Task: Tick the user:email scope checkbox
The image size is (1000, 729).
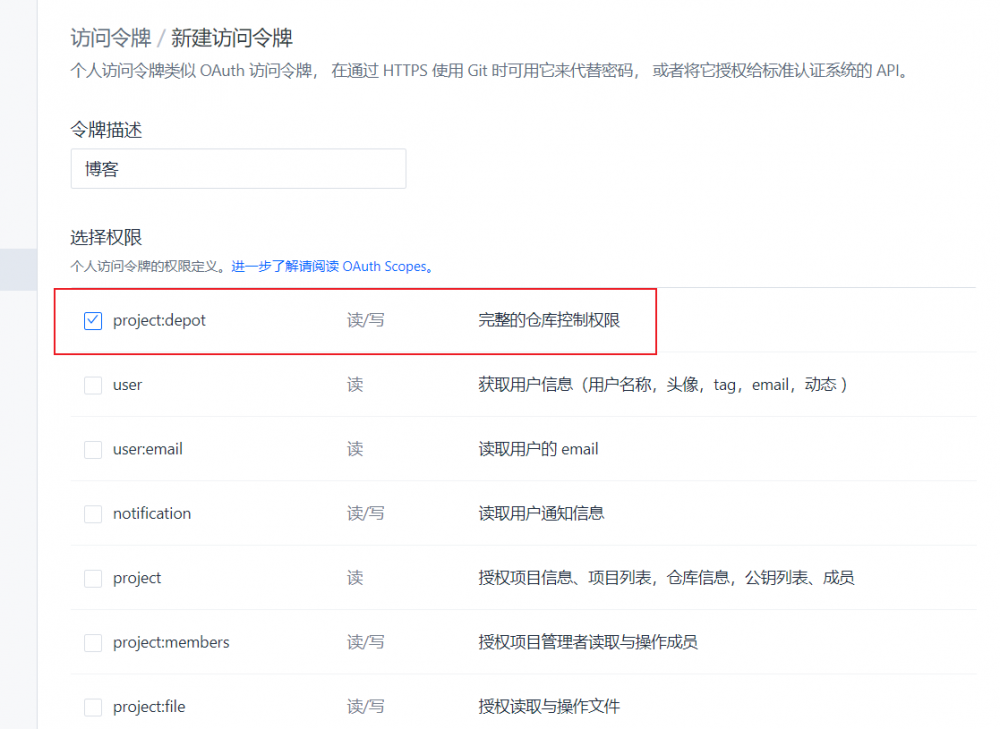Action: point(93,450)
